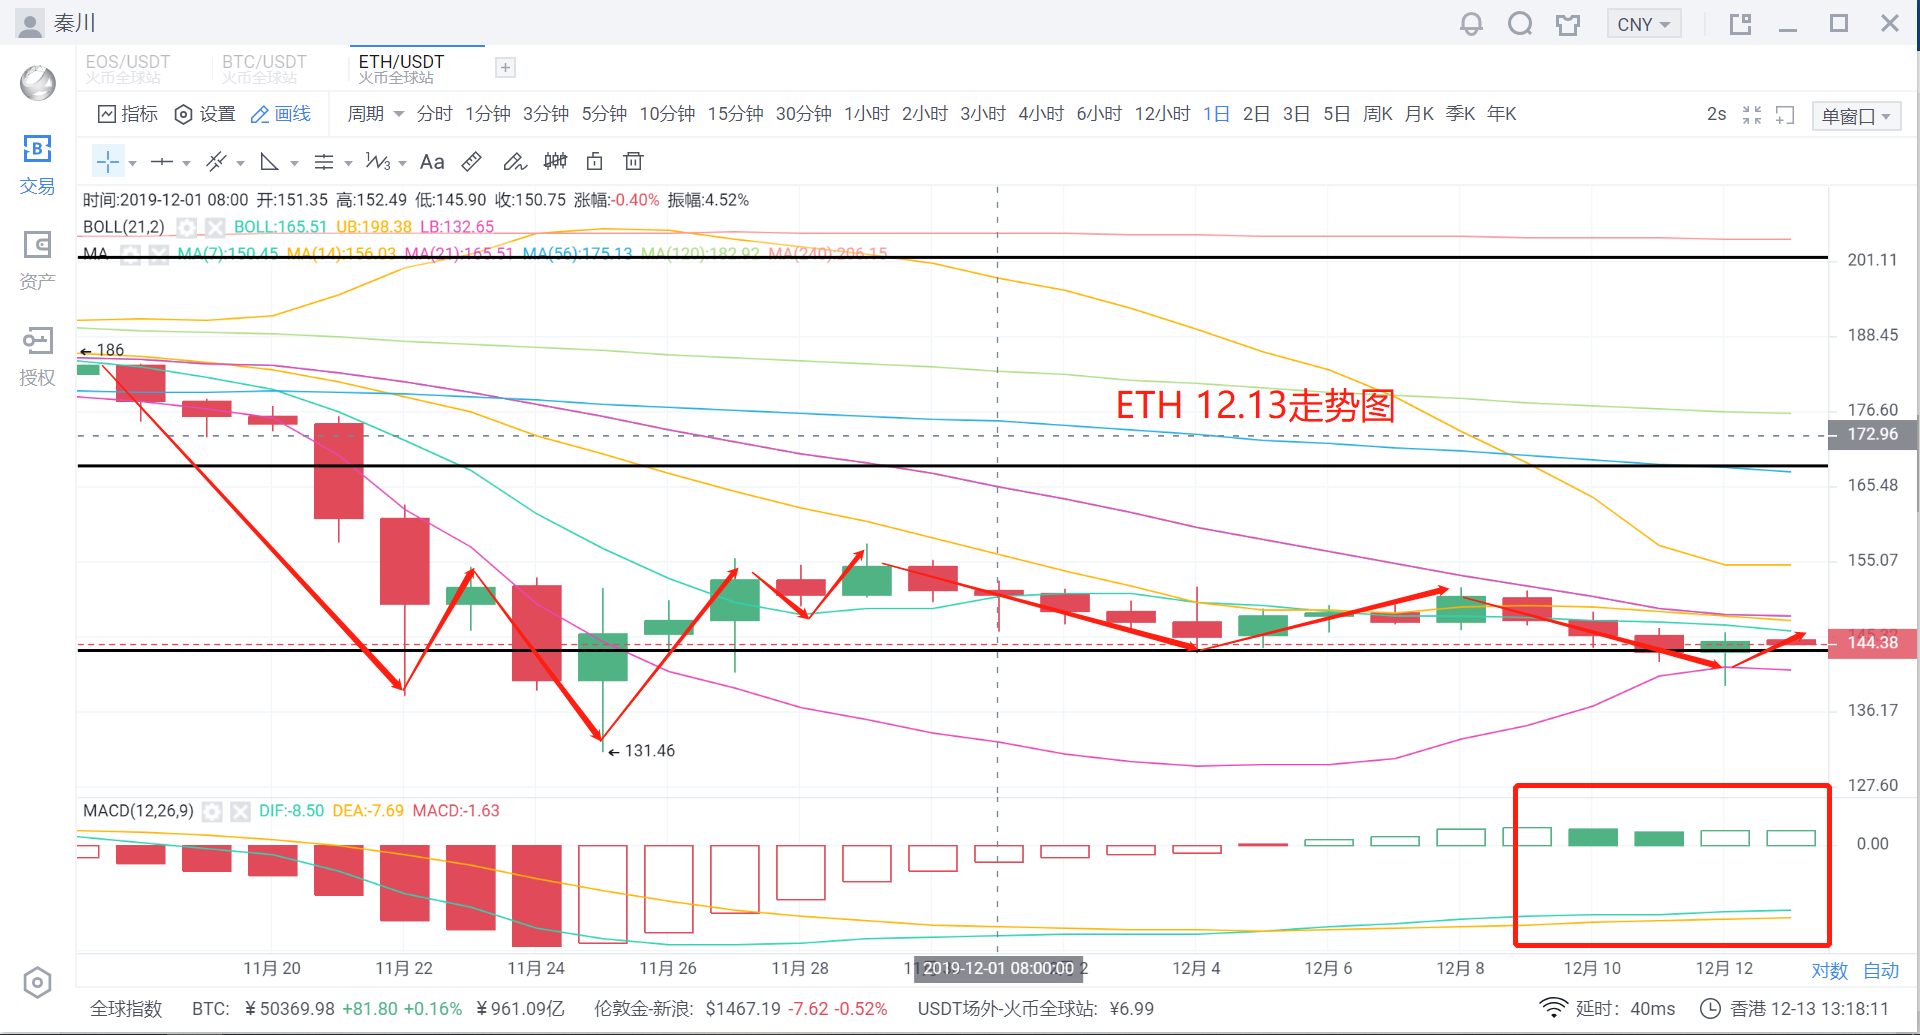Switch to the EOS/USDT tab

[x=127, y=68]
